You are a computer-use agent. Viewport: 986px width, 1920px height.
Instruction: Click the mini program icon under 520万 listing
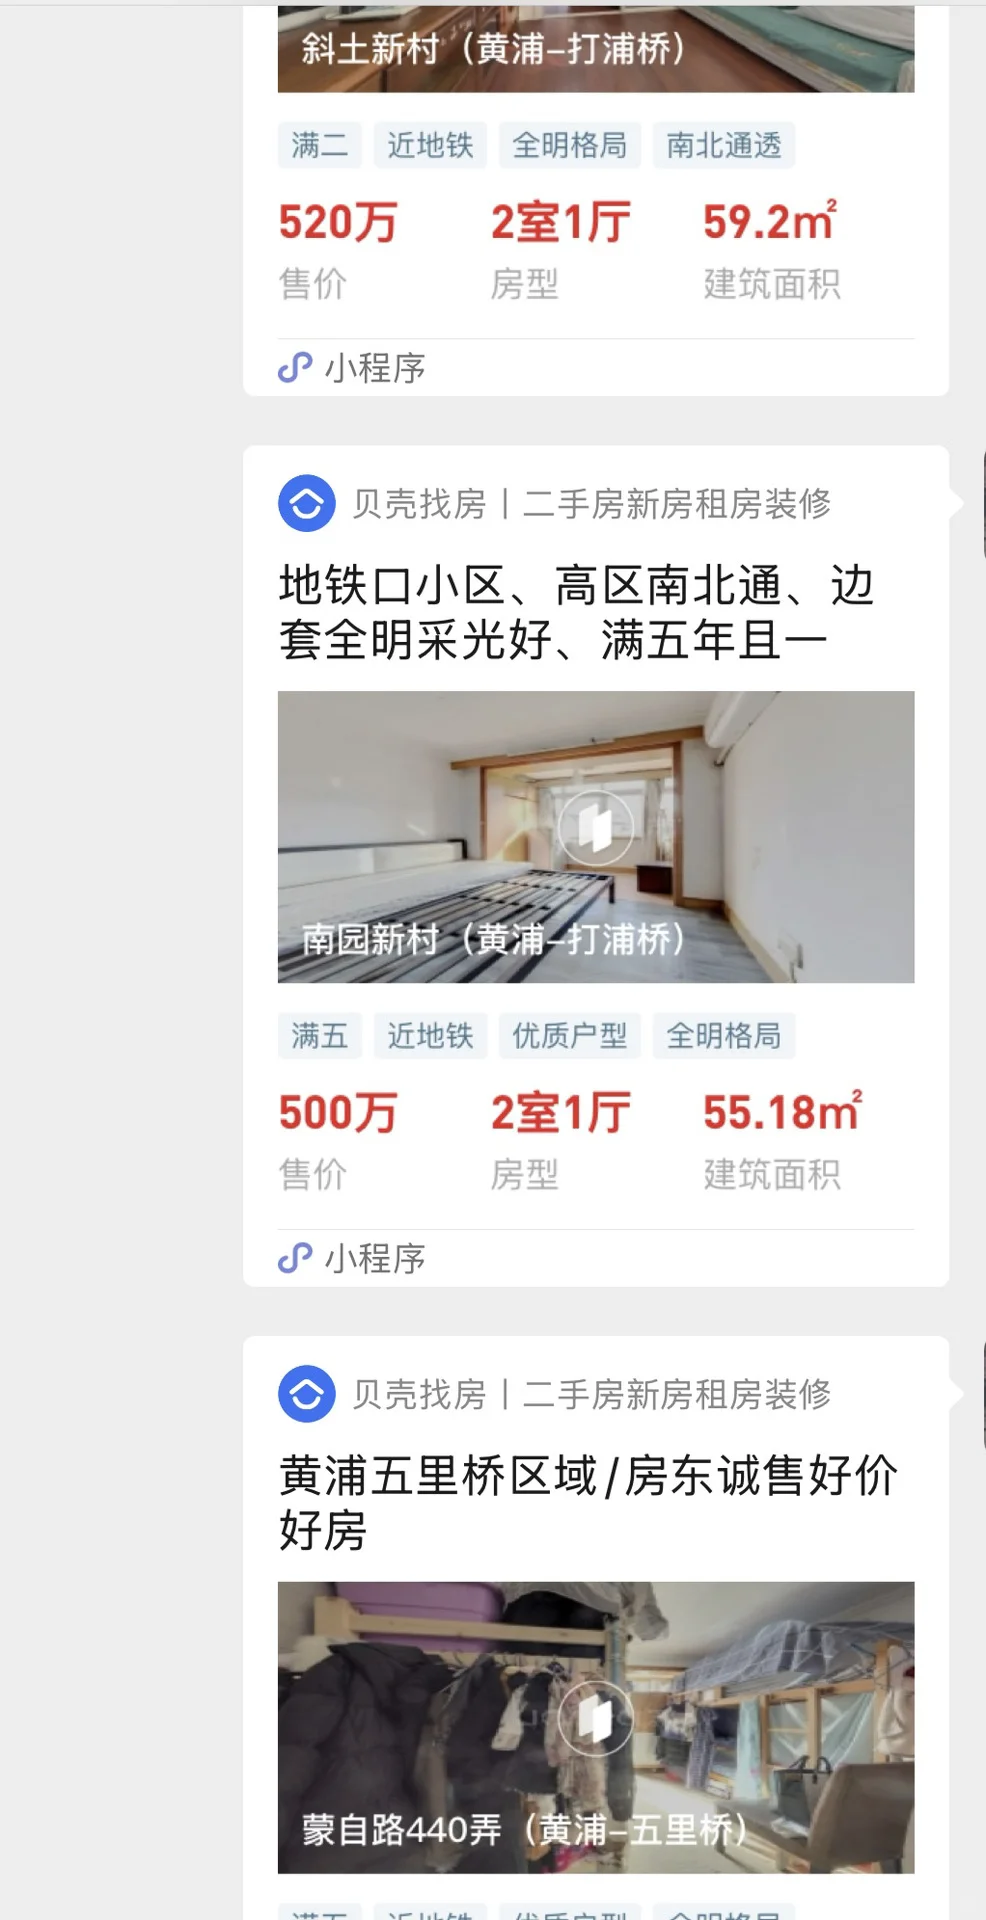pyautogui.click(x=295, y=368)
